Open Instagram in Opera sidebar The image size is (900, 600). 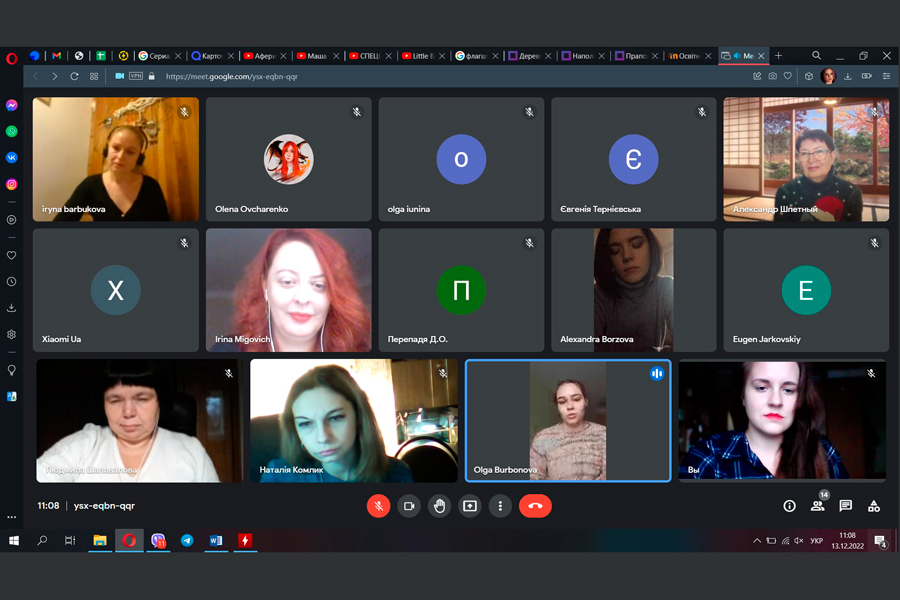pos(11,184)
